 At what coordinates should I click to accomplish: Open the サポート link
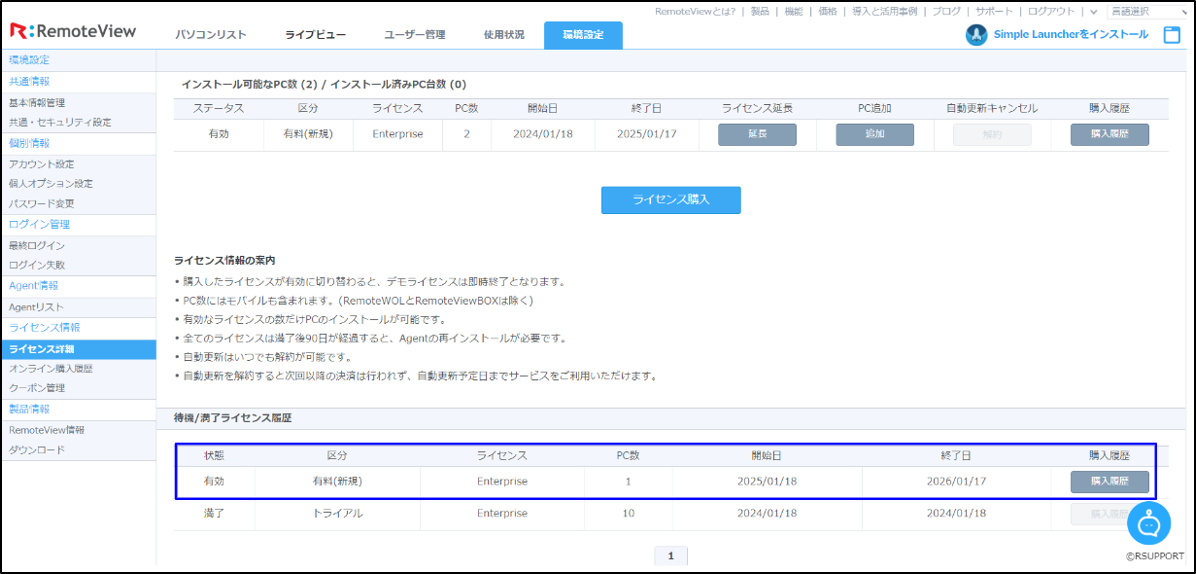(x=995, y=11)
